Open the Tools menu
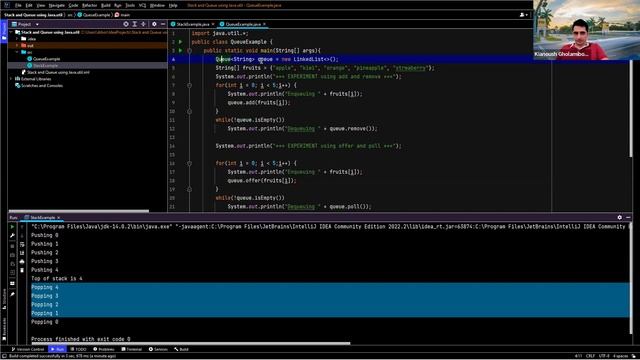Viewport: 640px width, 360px height. [130, 5]
